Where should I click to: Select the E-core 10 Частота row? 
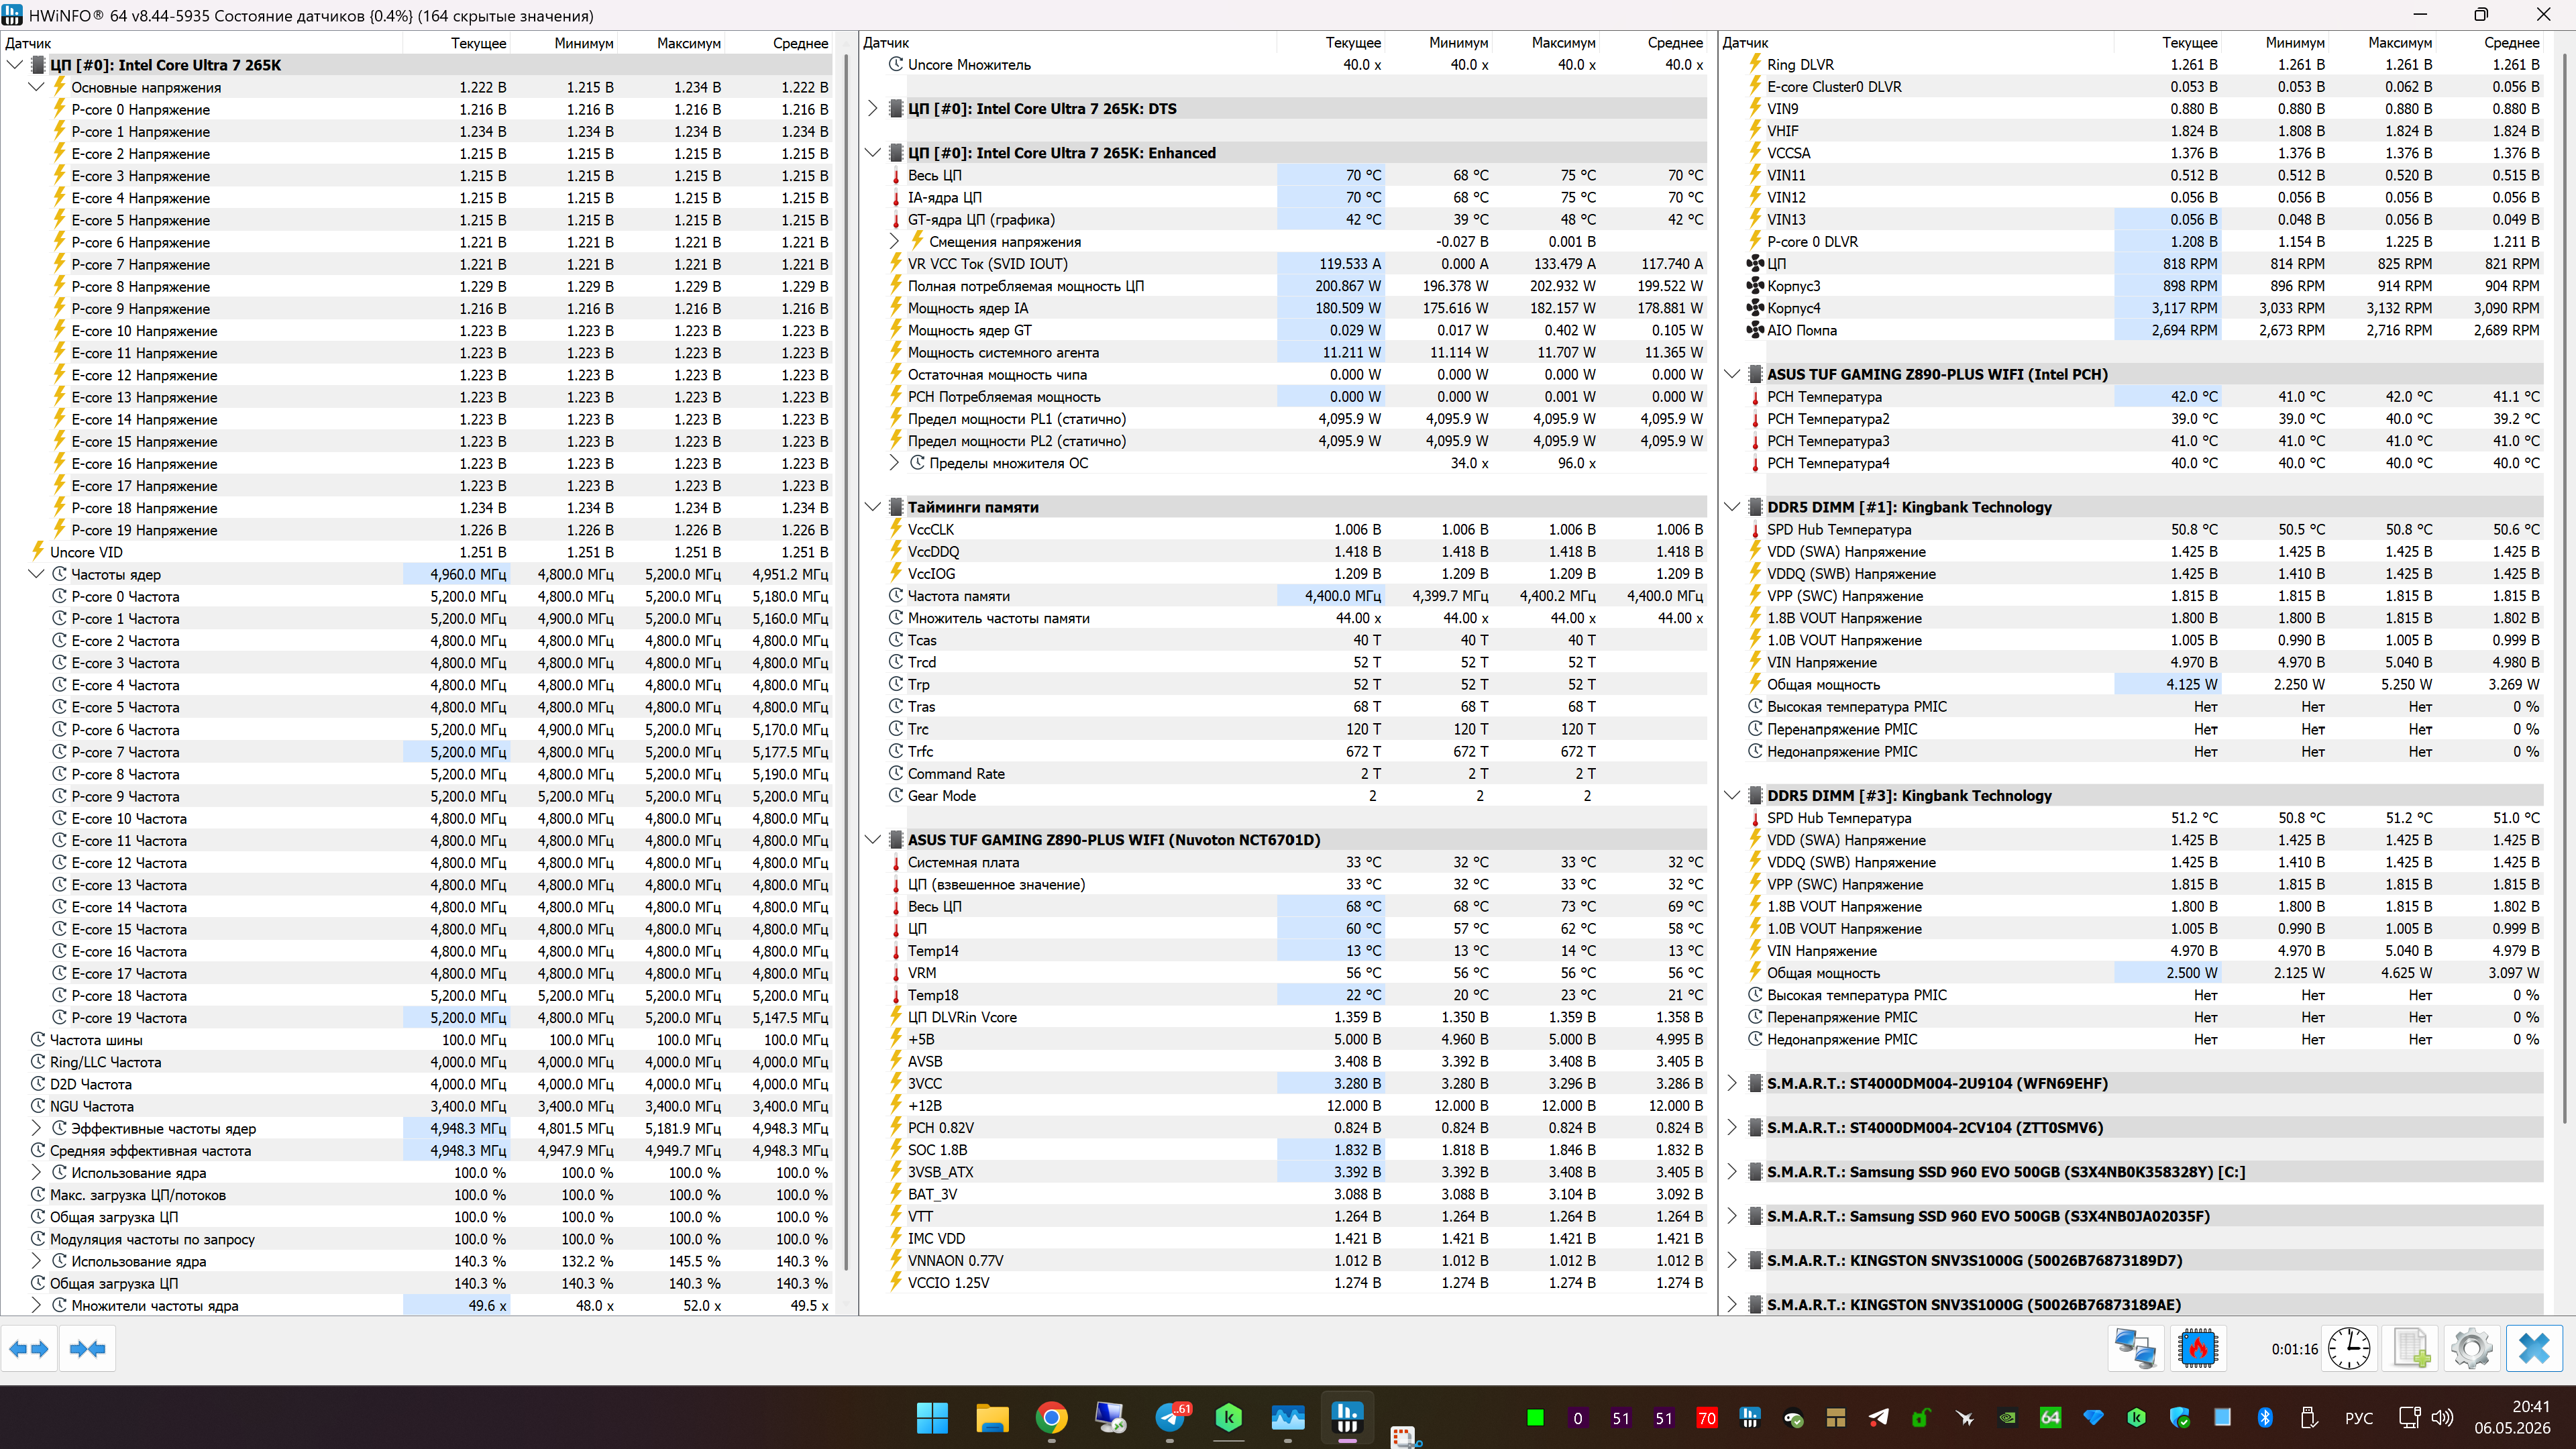417,818
